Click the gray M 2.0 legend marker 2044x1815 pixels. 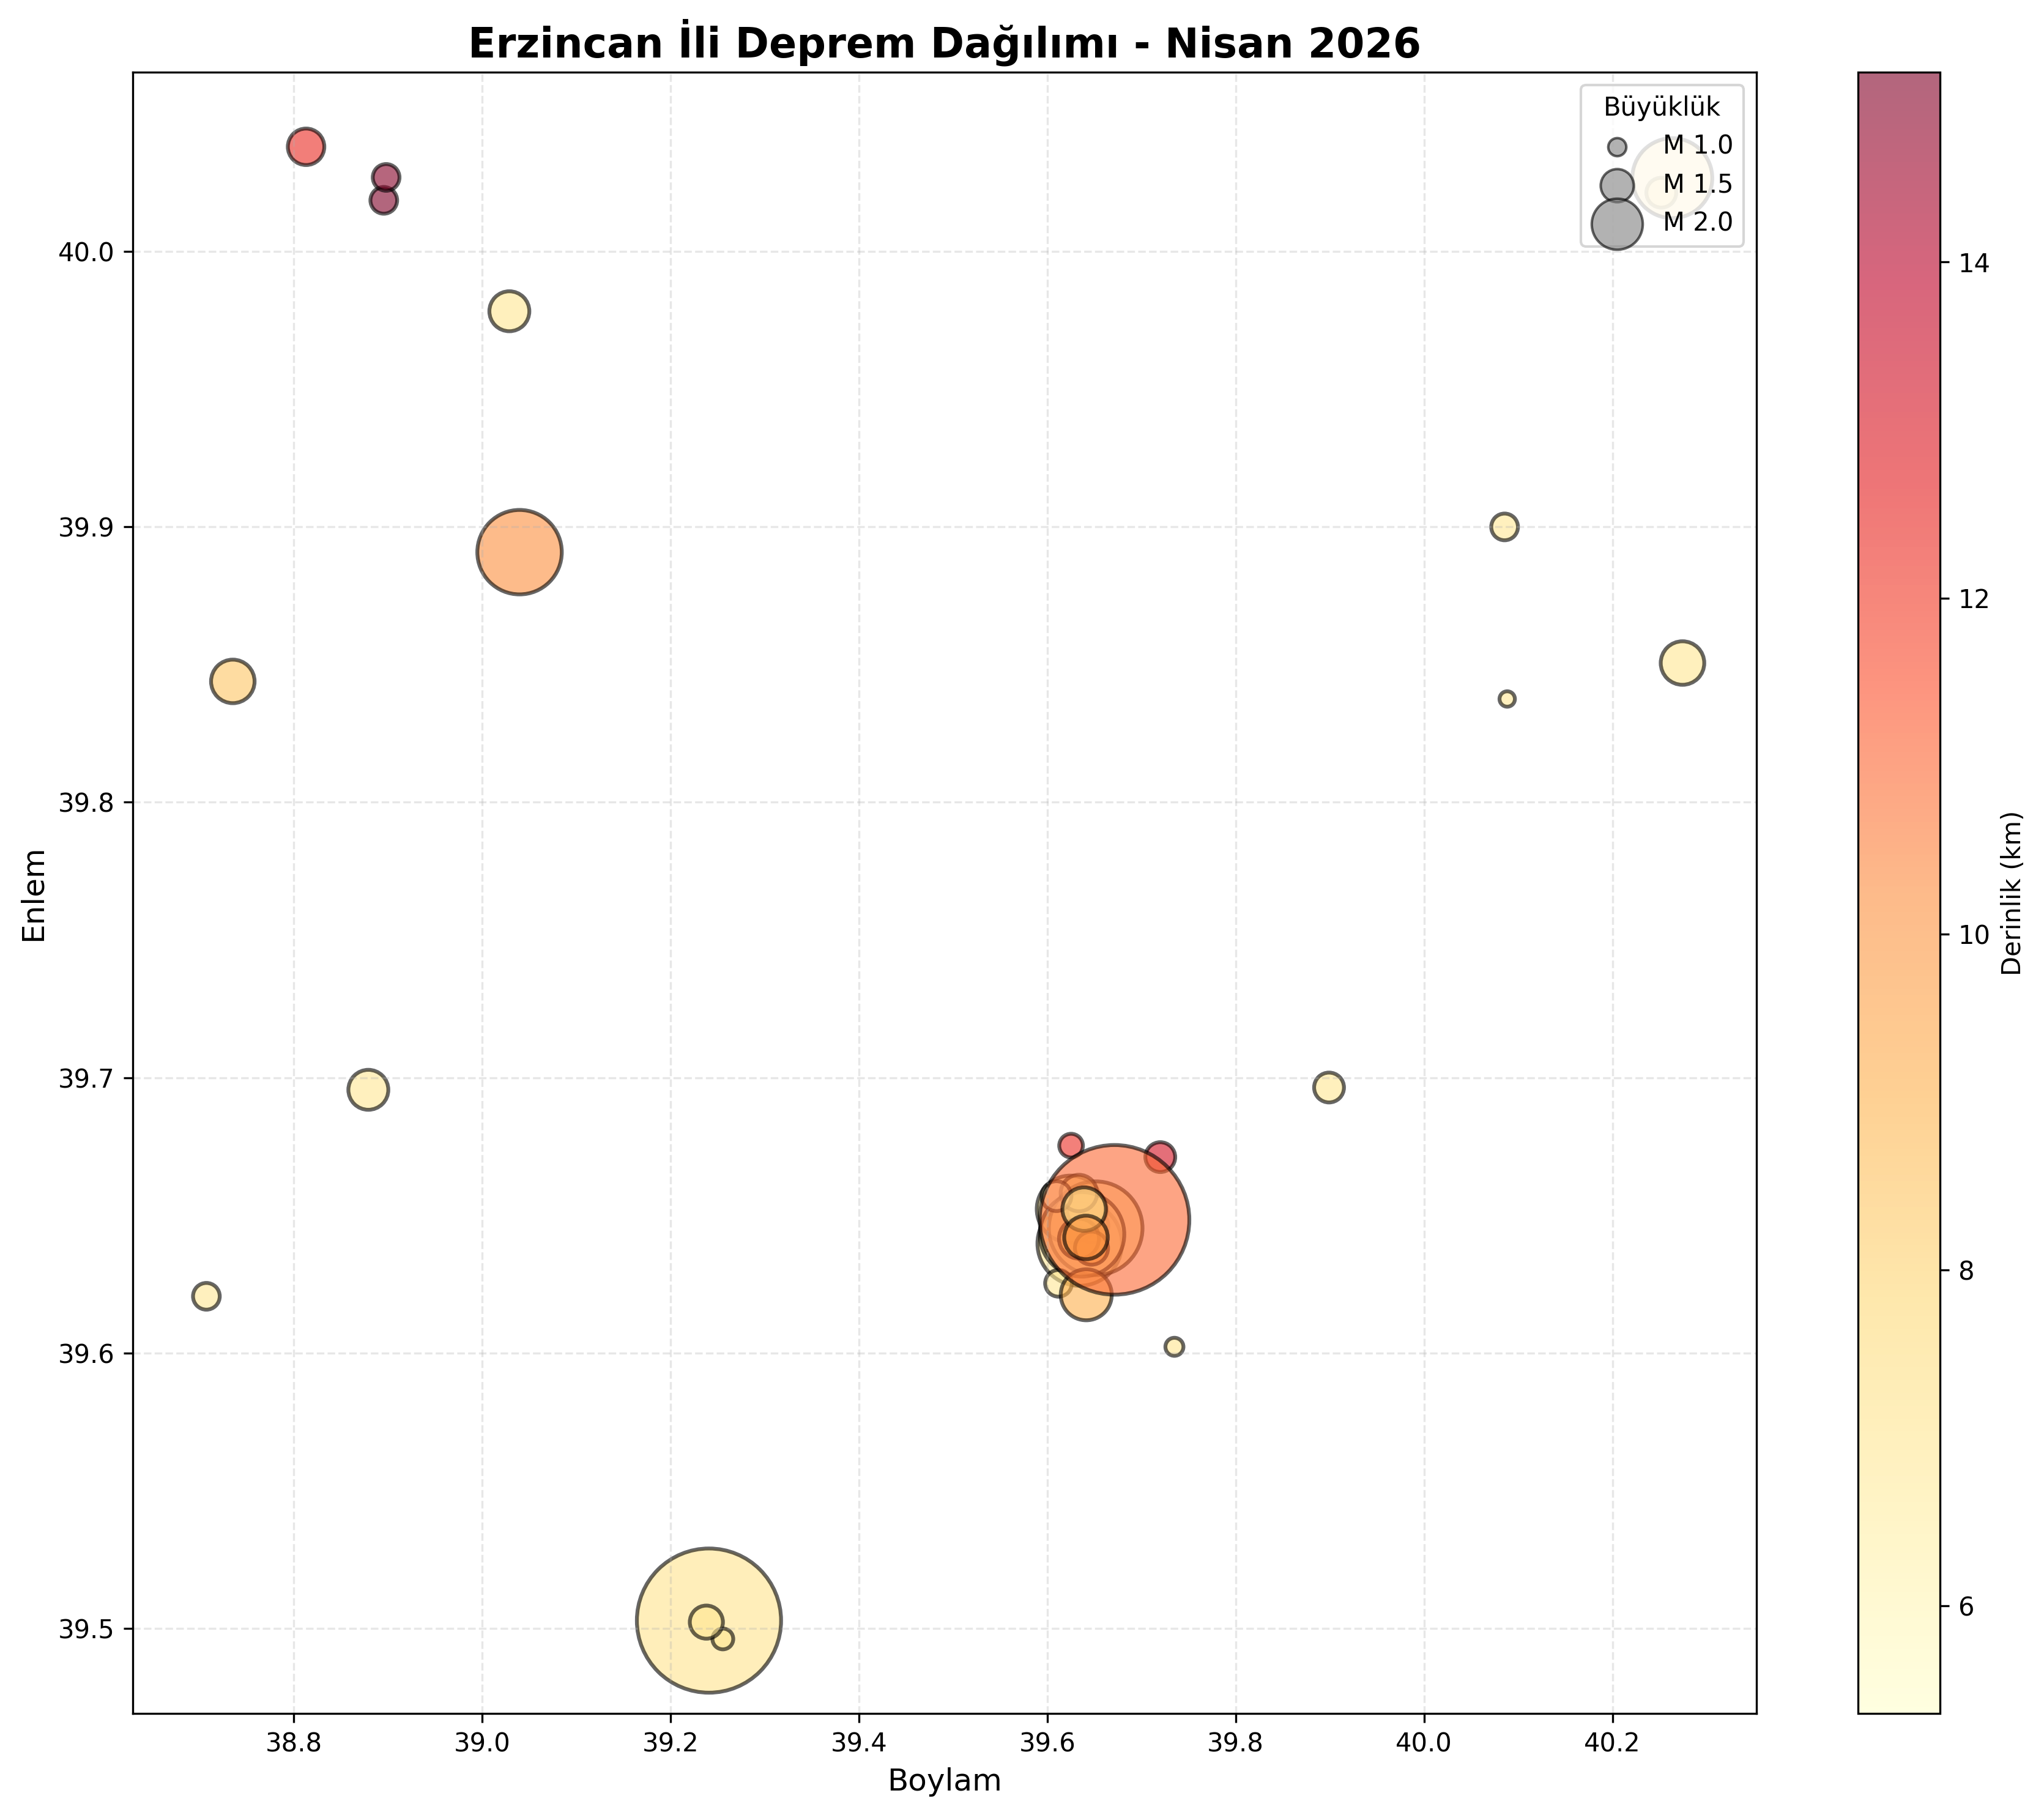click(x=1617, y=223)
